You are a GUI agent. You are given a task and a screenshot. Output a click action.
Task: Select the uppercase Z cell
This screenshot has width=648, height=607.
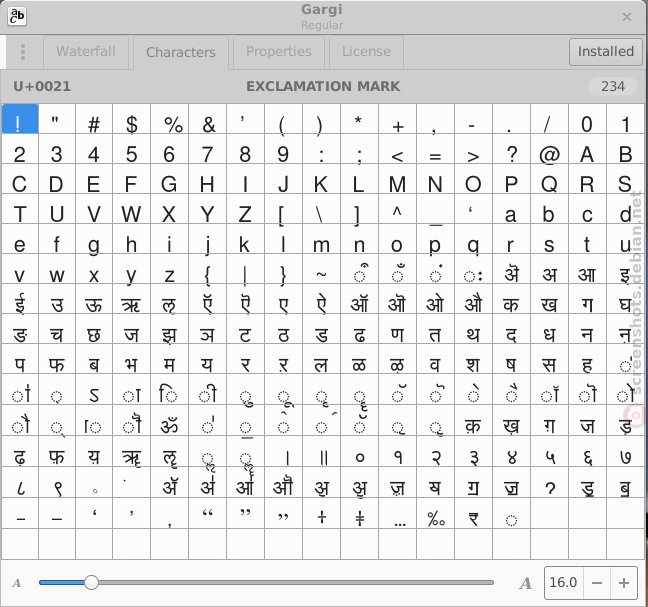(x=245, y=209)
